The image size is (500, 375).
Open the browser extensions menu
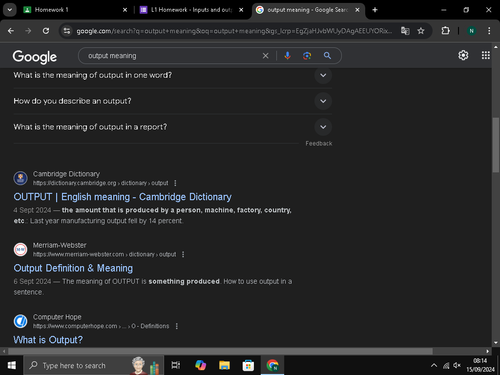point(445,31)
